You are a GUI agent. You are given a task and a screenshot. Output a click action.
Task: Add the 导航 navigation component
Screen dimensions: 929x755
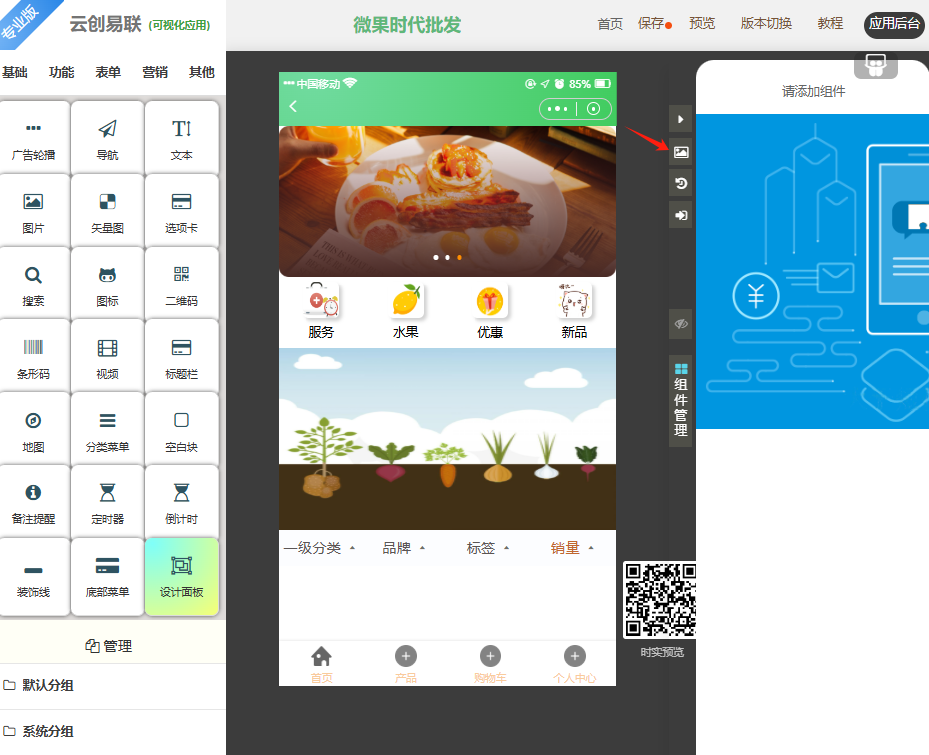pos(107,138)
